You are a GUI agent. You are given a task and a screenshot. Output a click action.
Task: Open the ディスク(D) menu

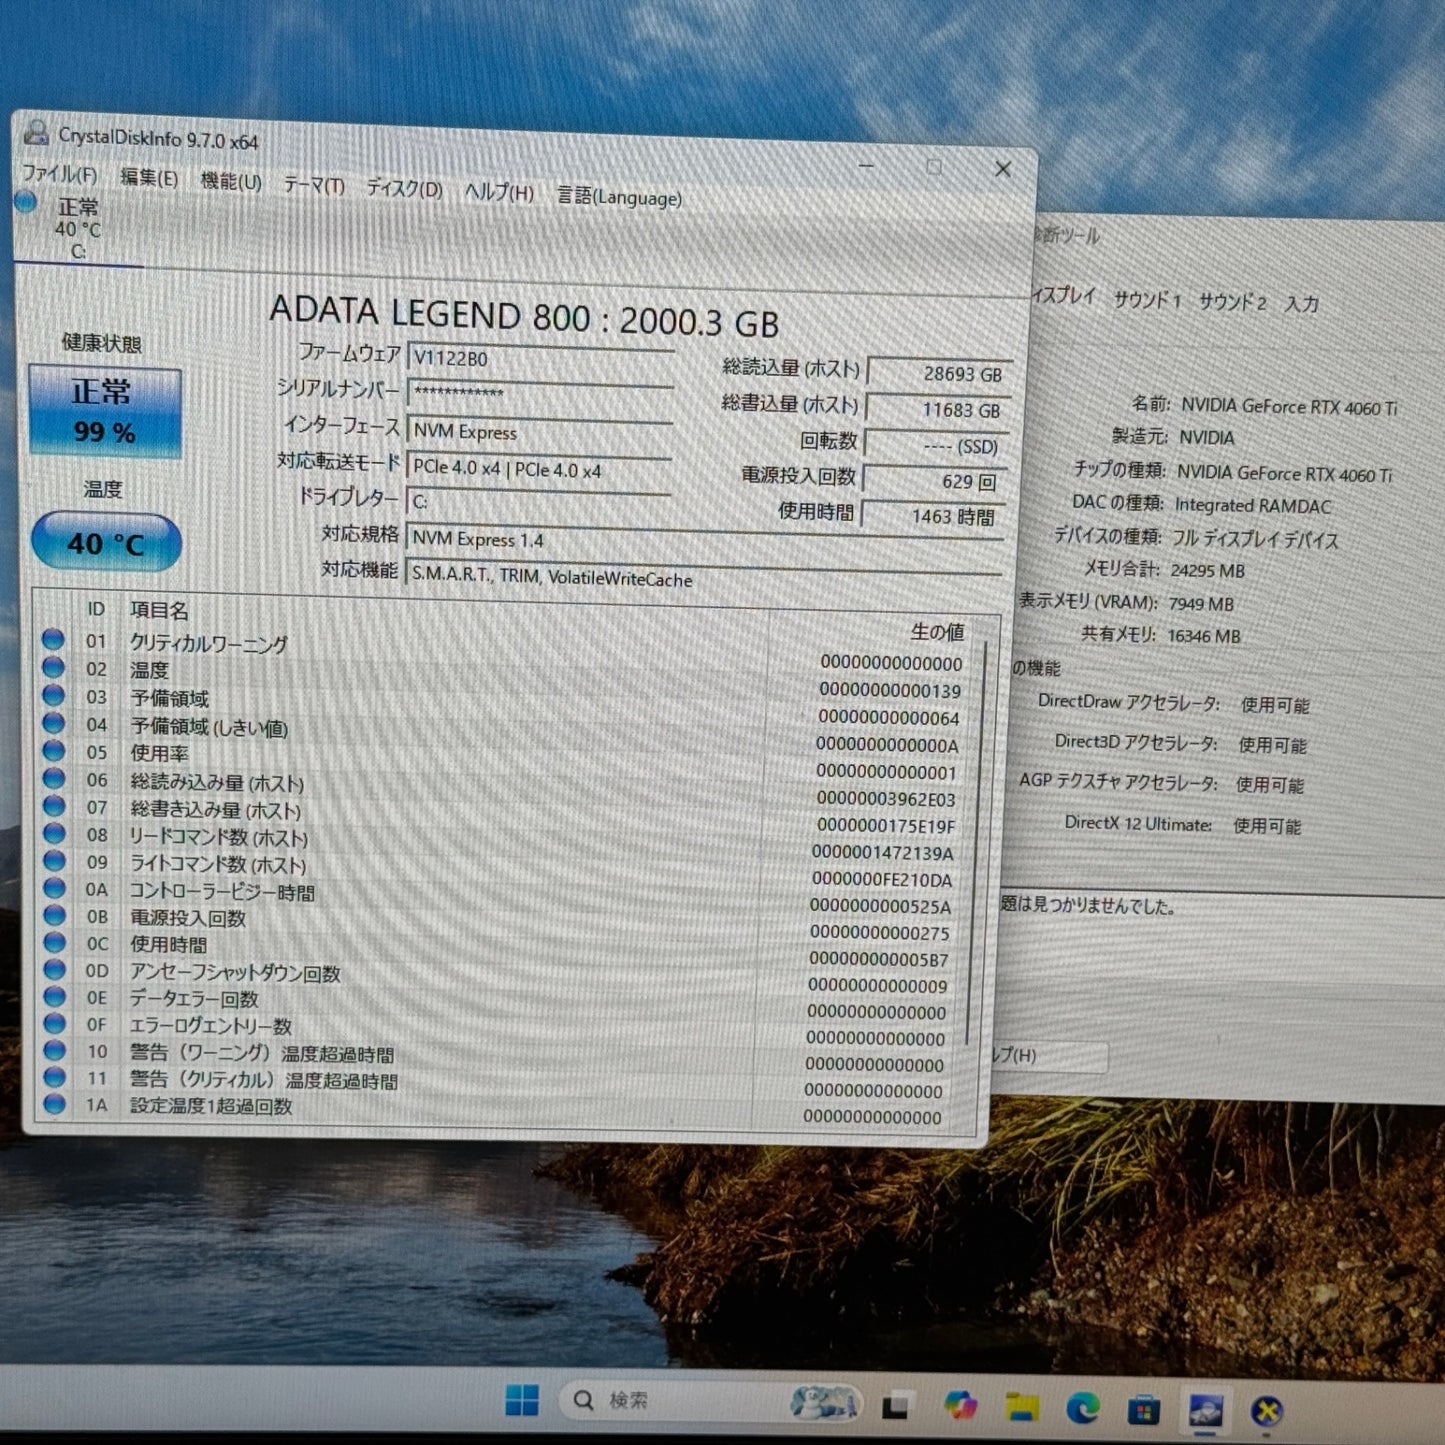[403, 188]
